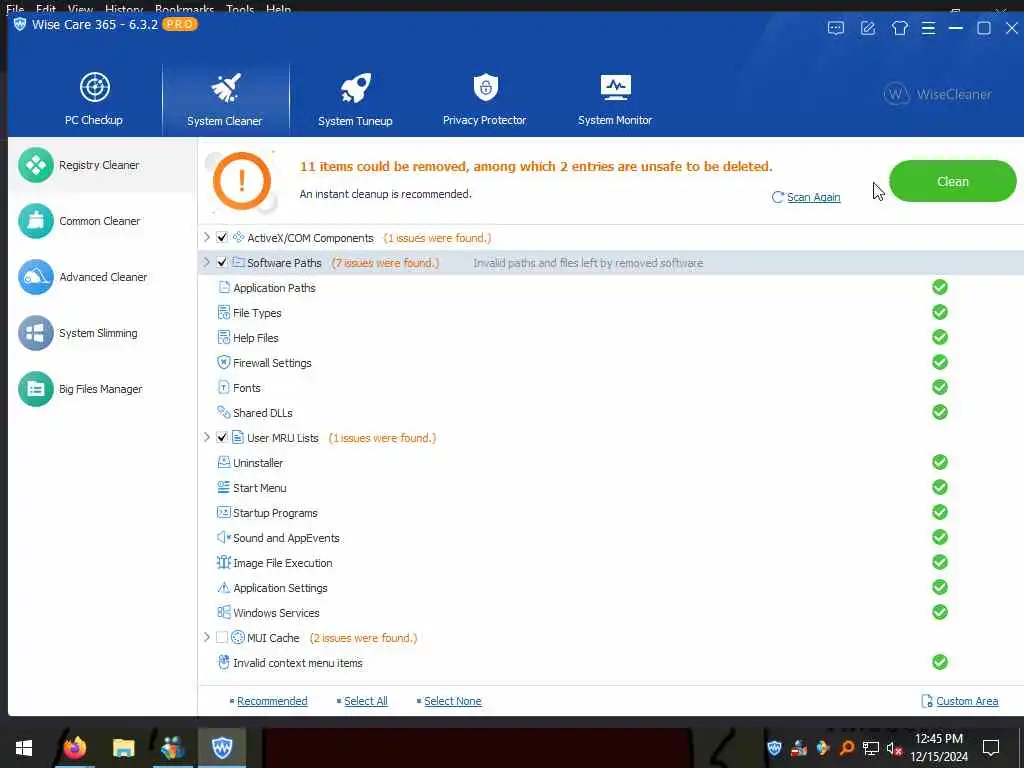Click Invalid context menu items icon
This screenshot has width=1024, height=768.
224,662
